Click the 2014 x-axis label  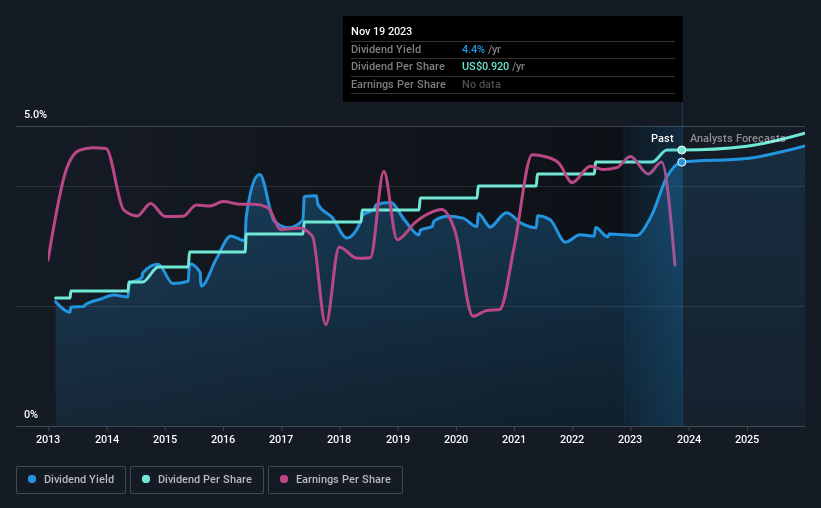coord(107,439)
